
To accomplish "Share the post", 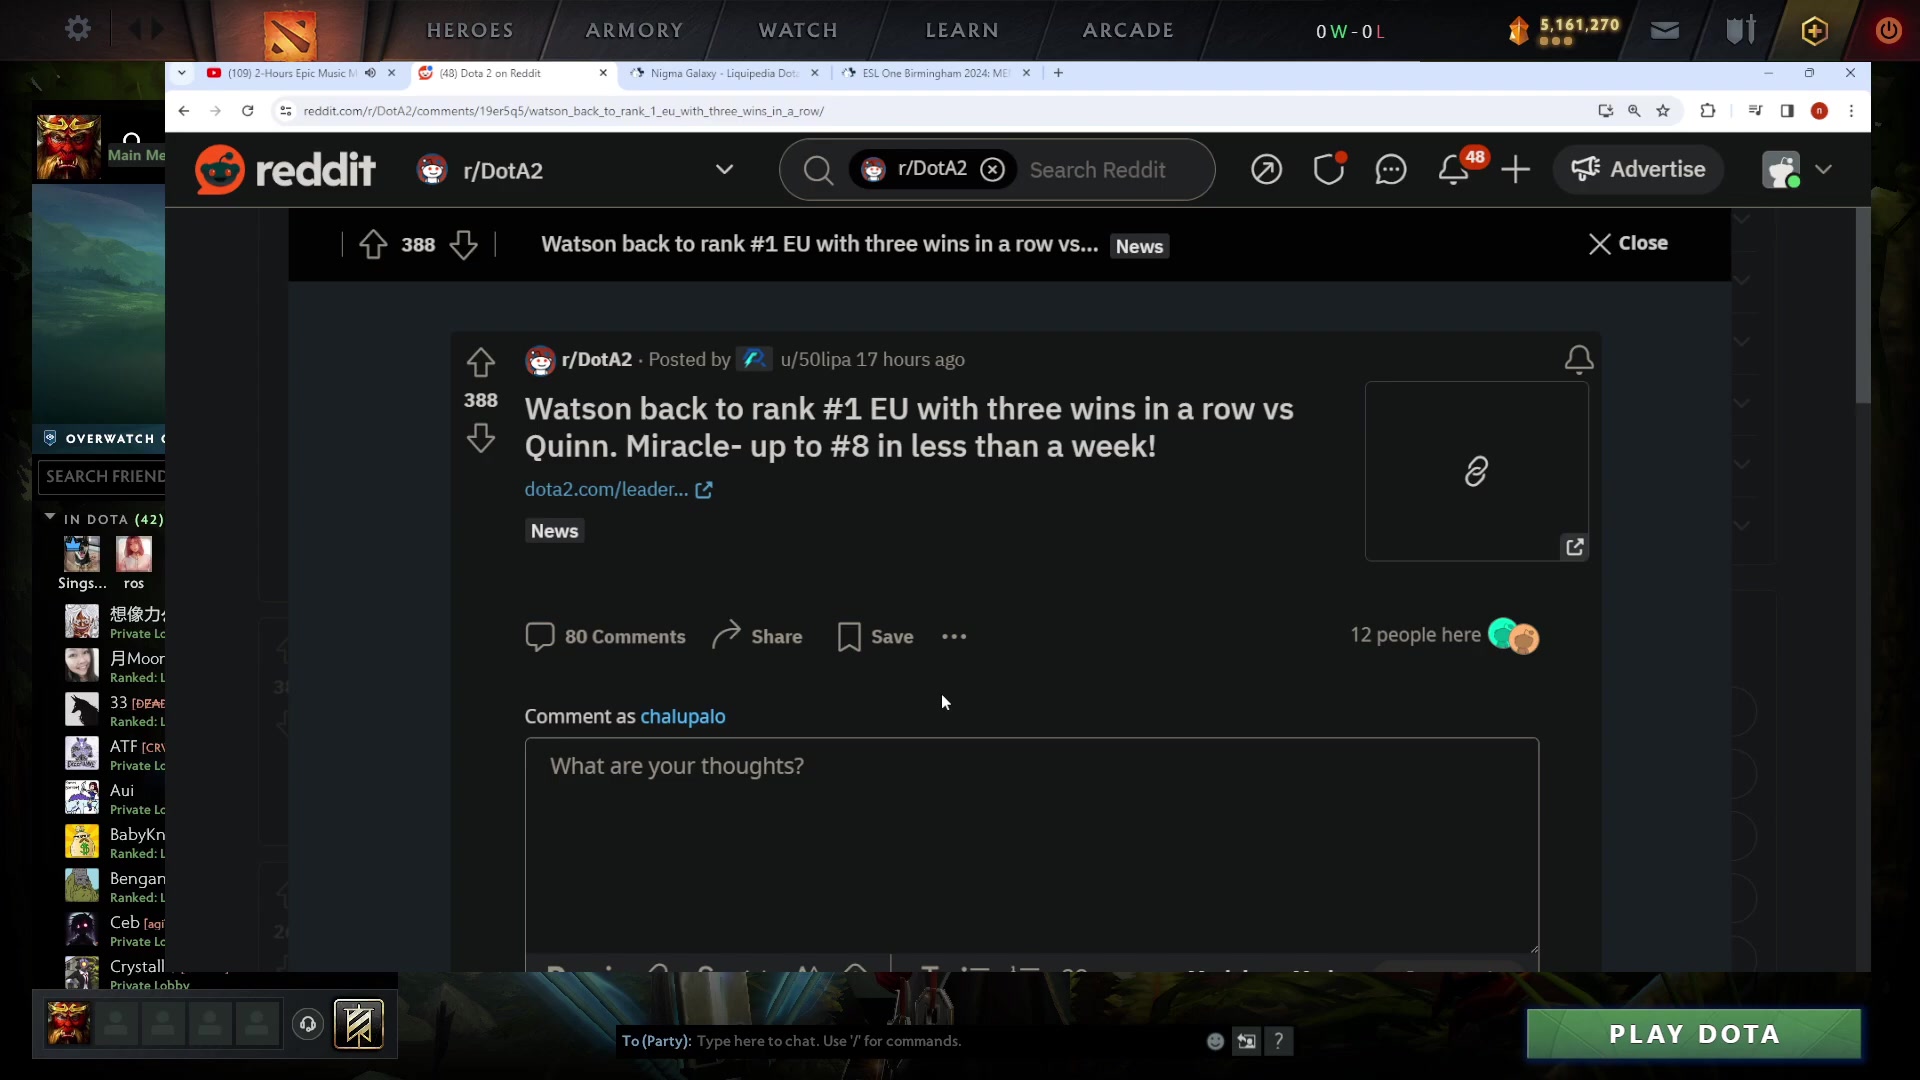I will 757,637.
